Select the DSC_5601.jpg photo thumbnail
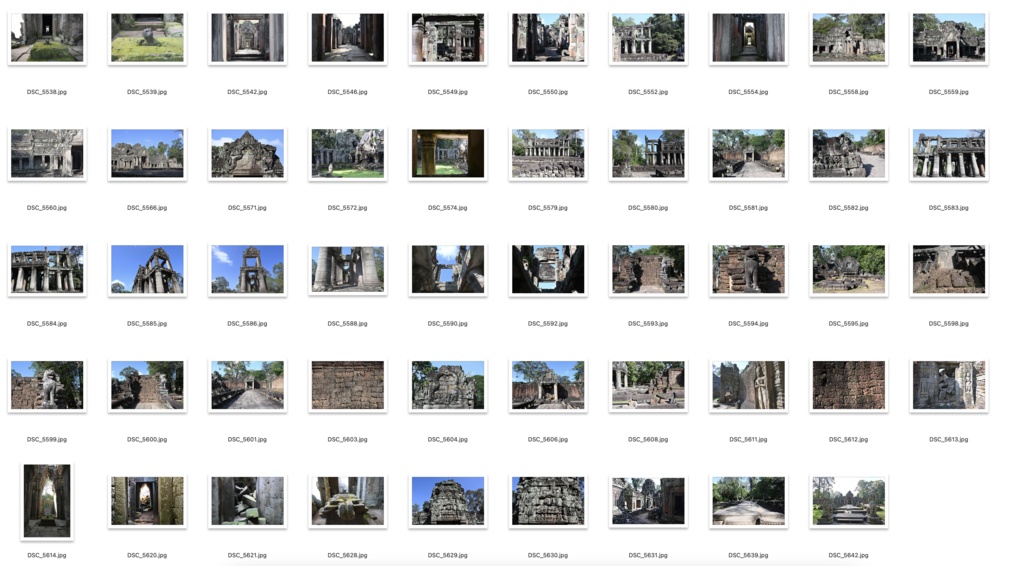1024x566 pixels. [x=248, y=385]
